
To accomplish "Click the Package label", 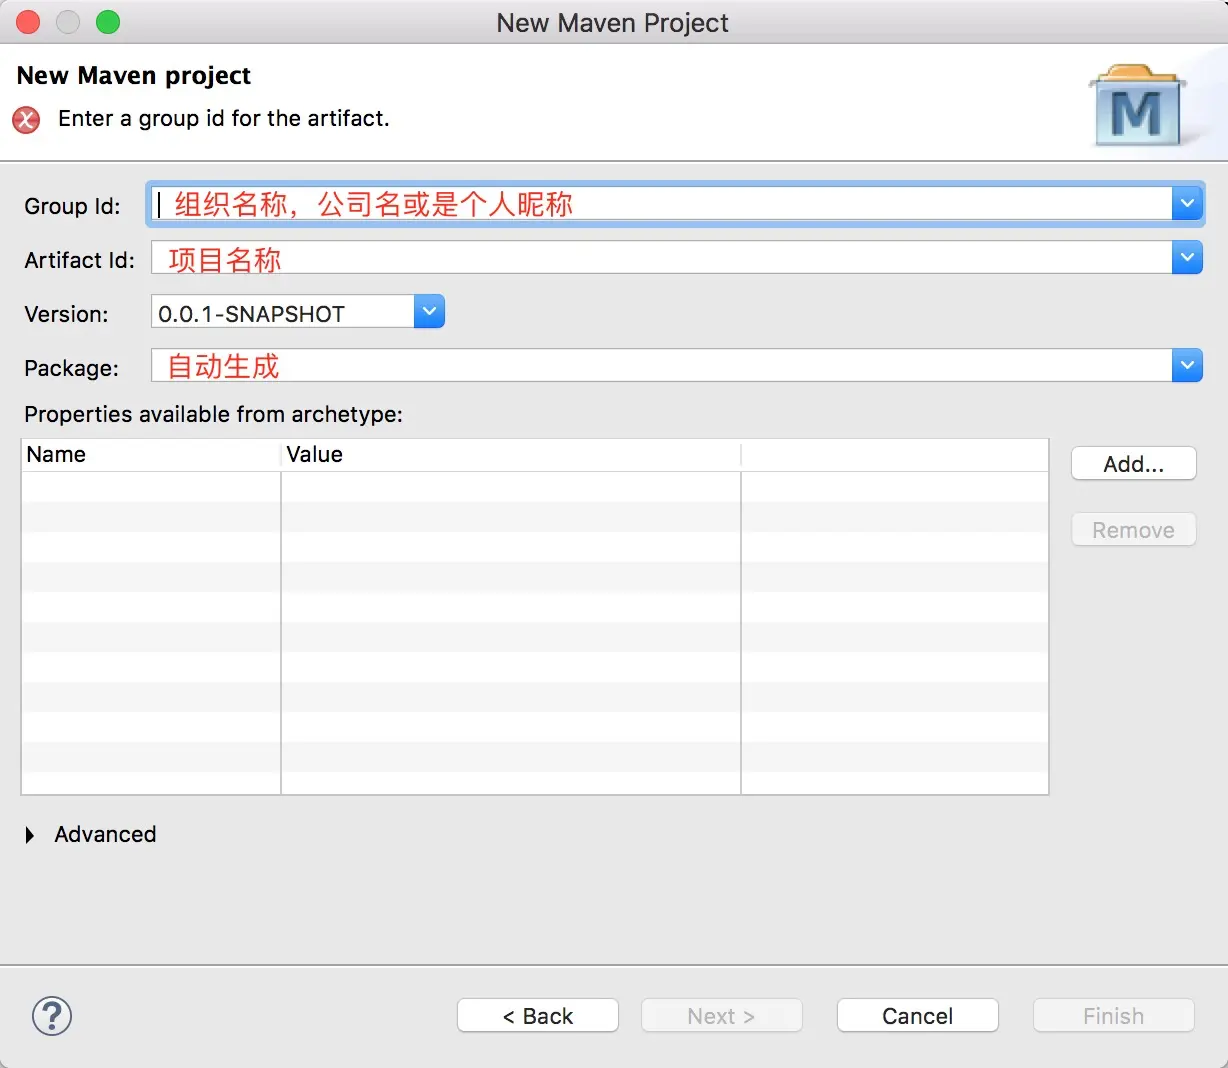I will click(71, 368).
